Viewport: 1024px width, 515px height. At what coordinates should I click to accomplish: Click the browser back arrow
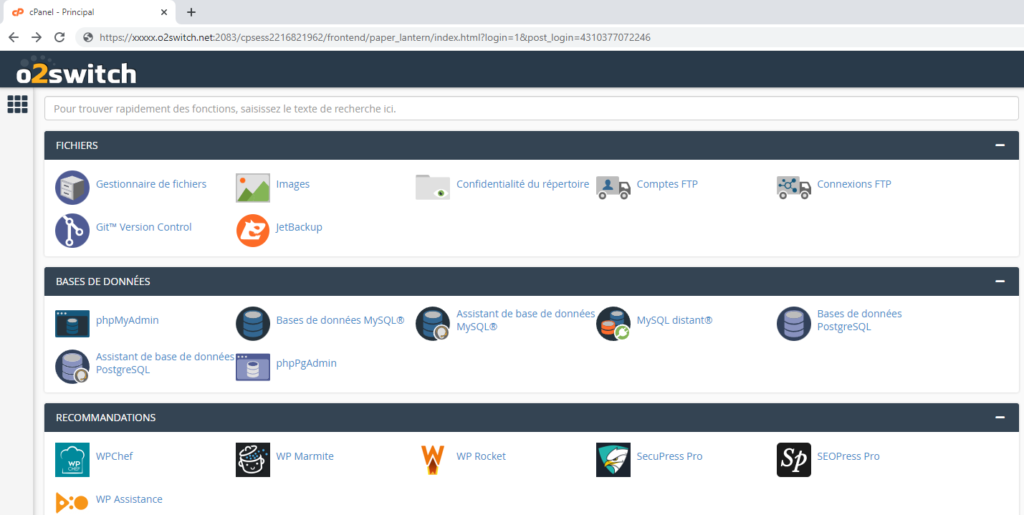(x=14, y=37)
